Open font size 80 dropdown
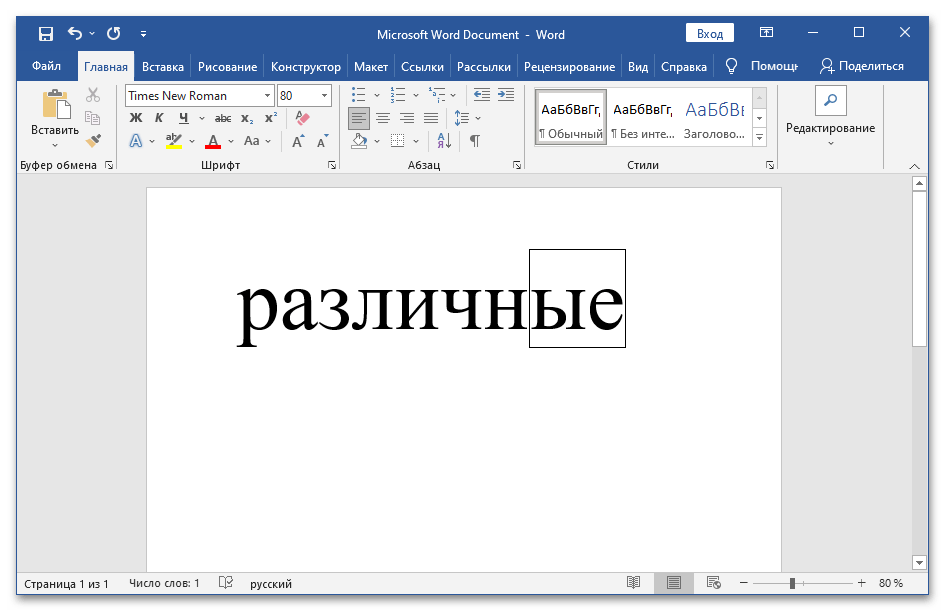The height and width of the screenshot is (611, 945). (x=324, y=96)
